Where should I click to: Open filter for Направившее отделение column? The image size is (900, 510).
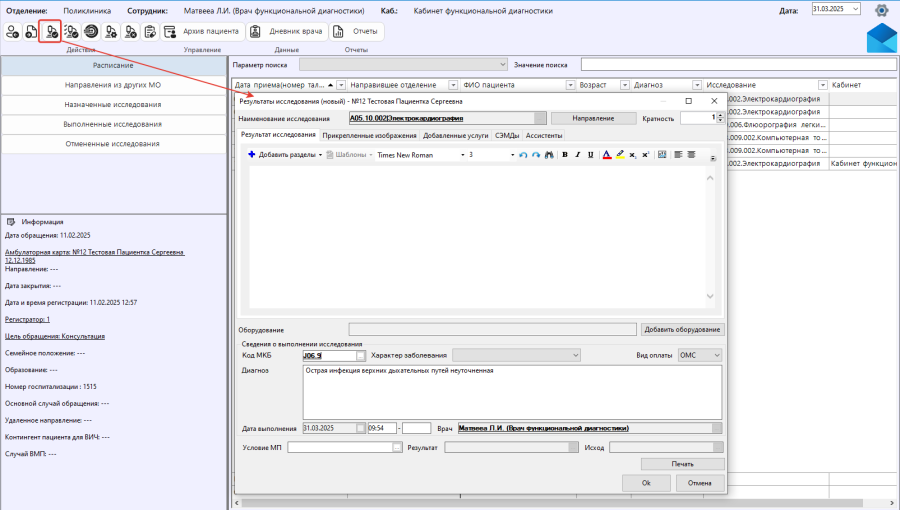453,85
